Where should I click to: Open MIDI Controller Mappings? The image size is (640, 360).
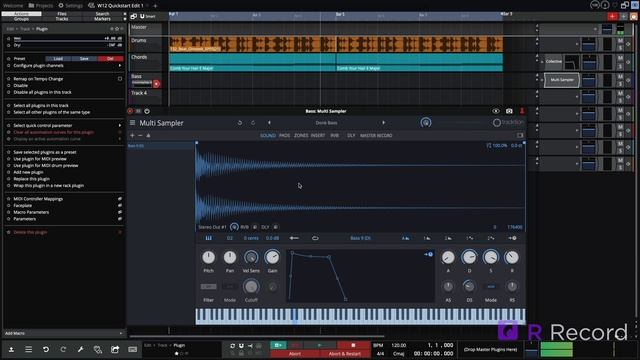[x=38, y=199]
